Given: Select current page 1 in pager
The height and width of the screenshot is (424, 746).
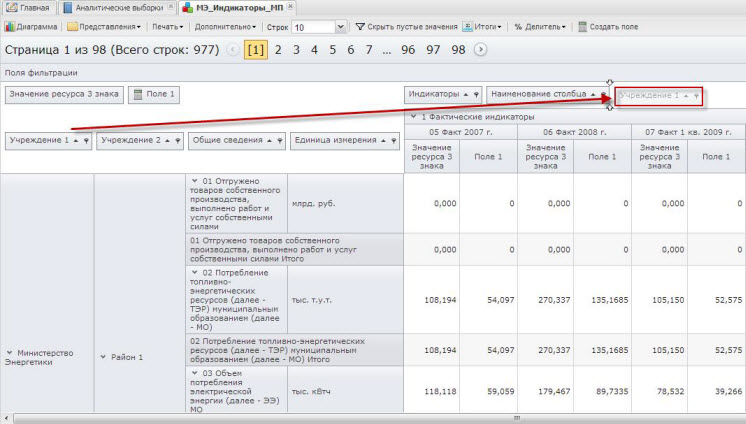Looking at the screenshot, I should [x=256, y=50].
